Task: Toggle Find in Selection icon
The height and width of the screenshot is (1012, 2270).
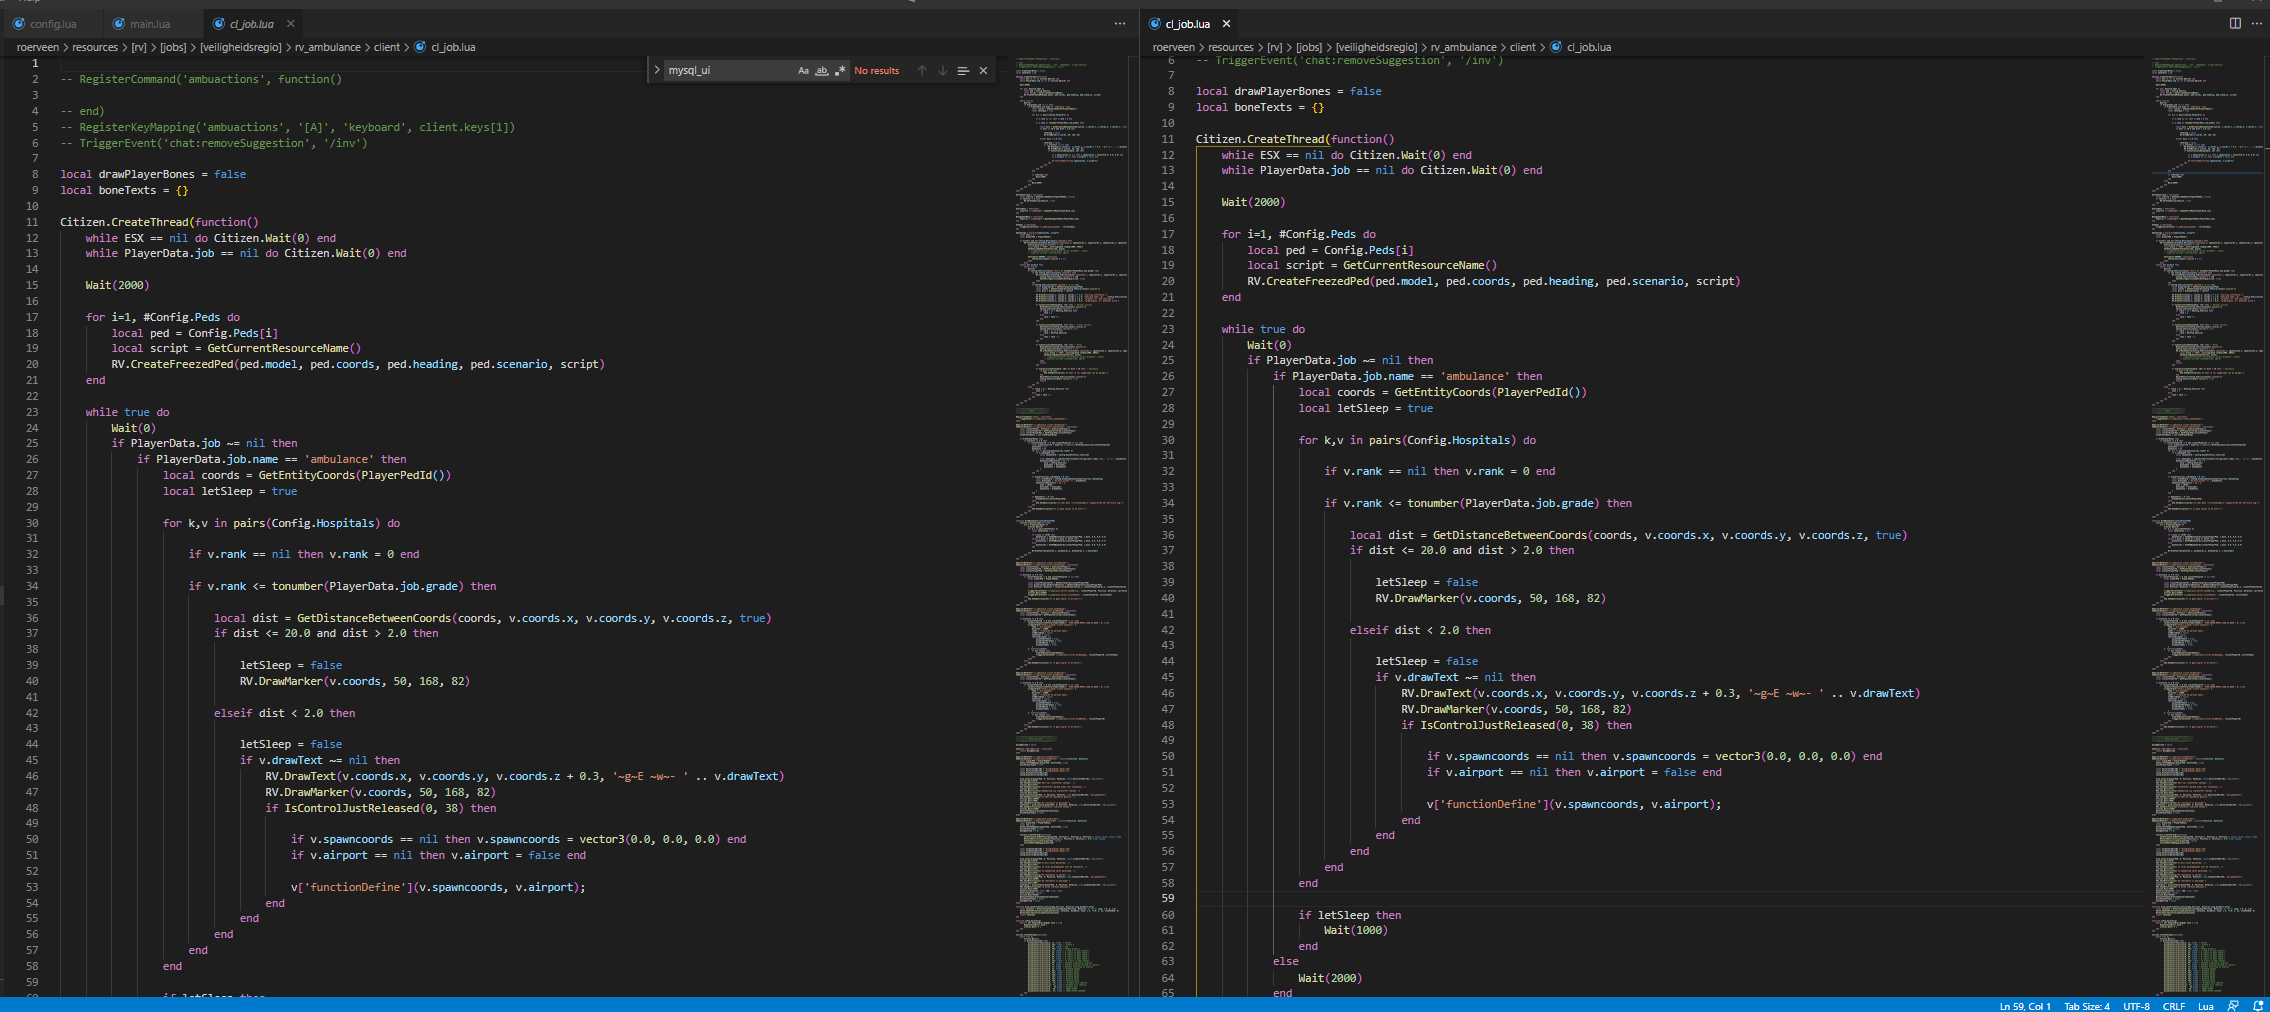Action: [x=963, y=71]
